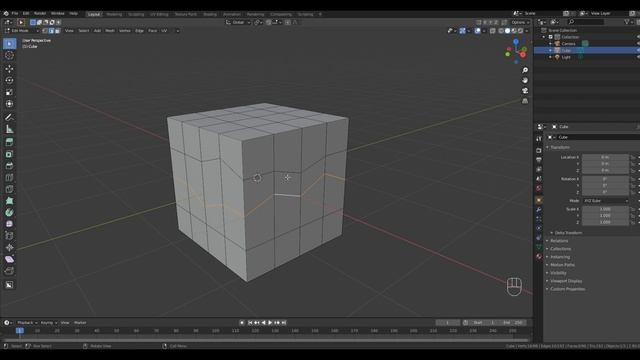Switch to UV Editing workspace tab

[159, 14]
